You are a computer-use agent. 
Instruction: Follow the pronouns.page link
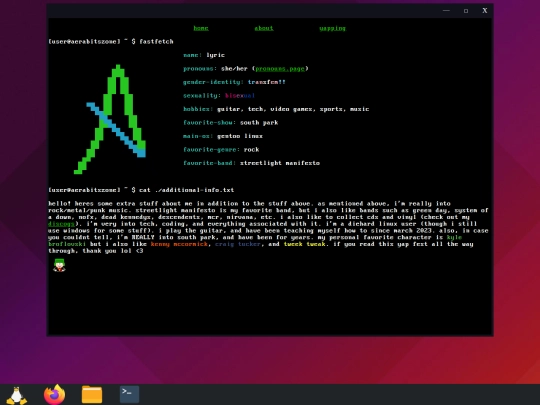point(280,69)
